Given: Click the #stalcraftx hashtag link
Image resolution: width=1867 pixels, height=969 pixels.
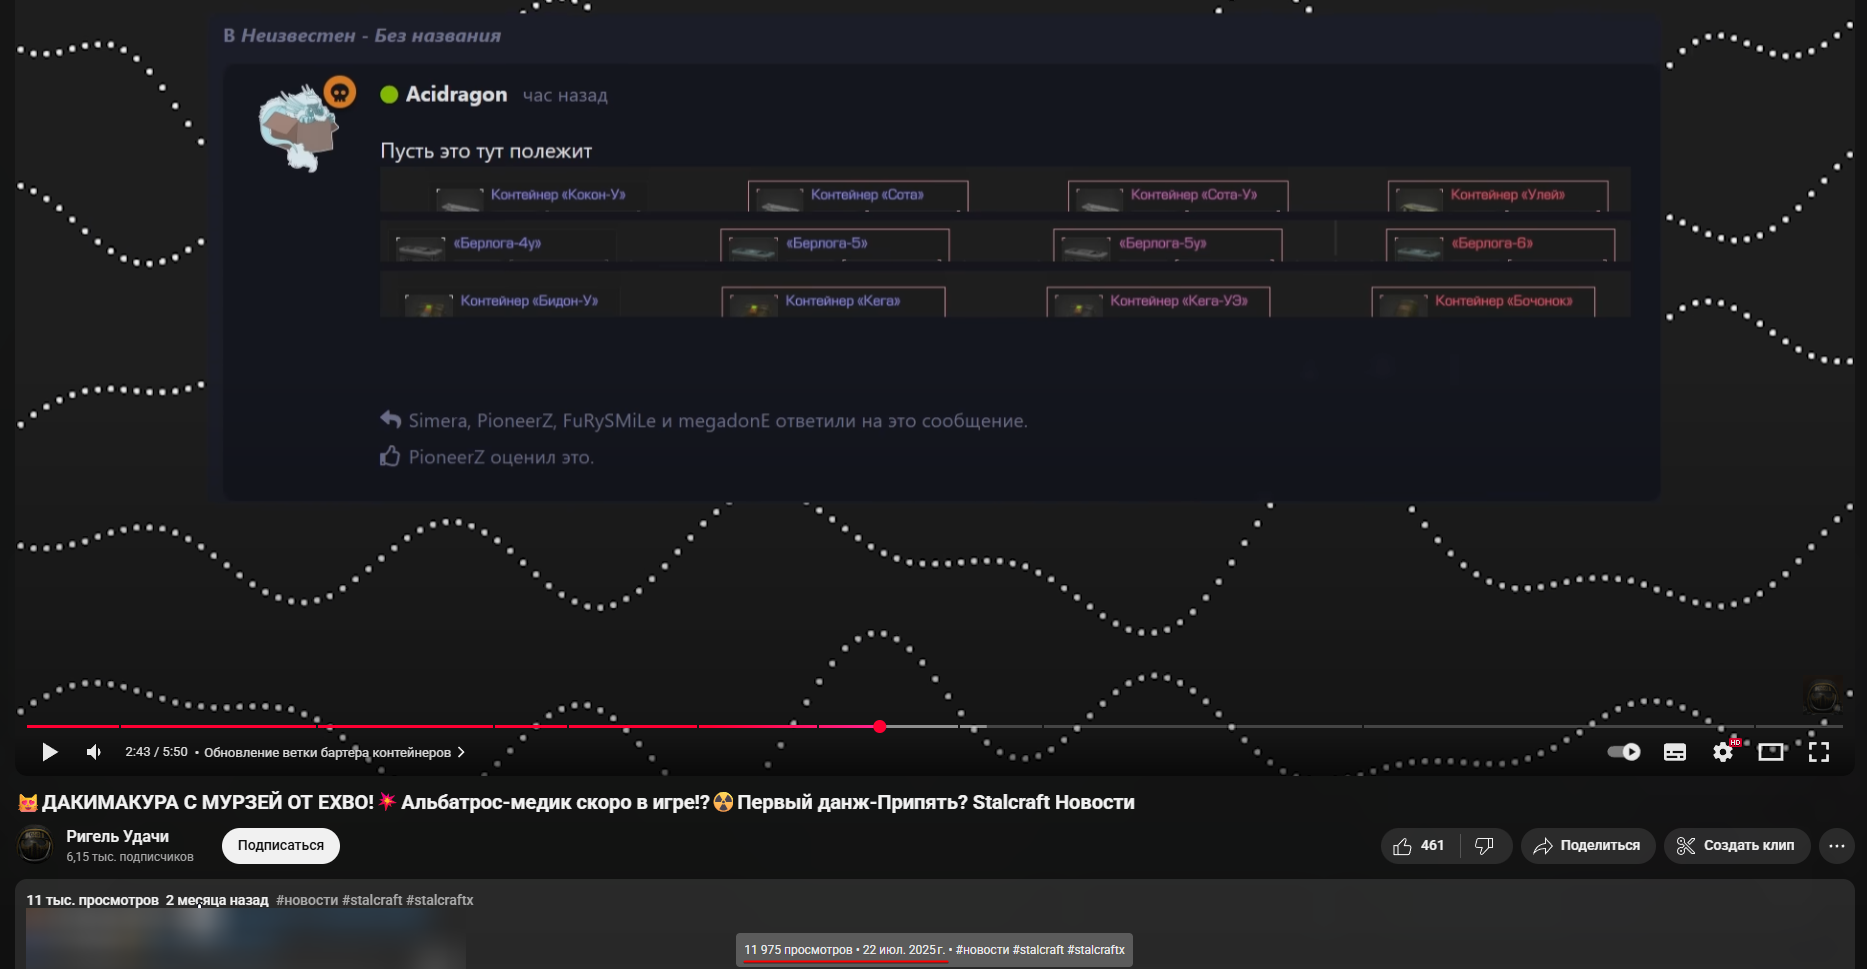Looking at the screenshot, I should coord(439,900).
